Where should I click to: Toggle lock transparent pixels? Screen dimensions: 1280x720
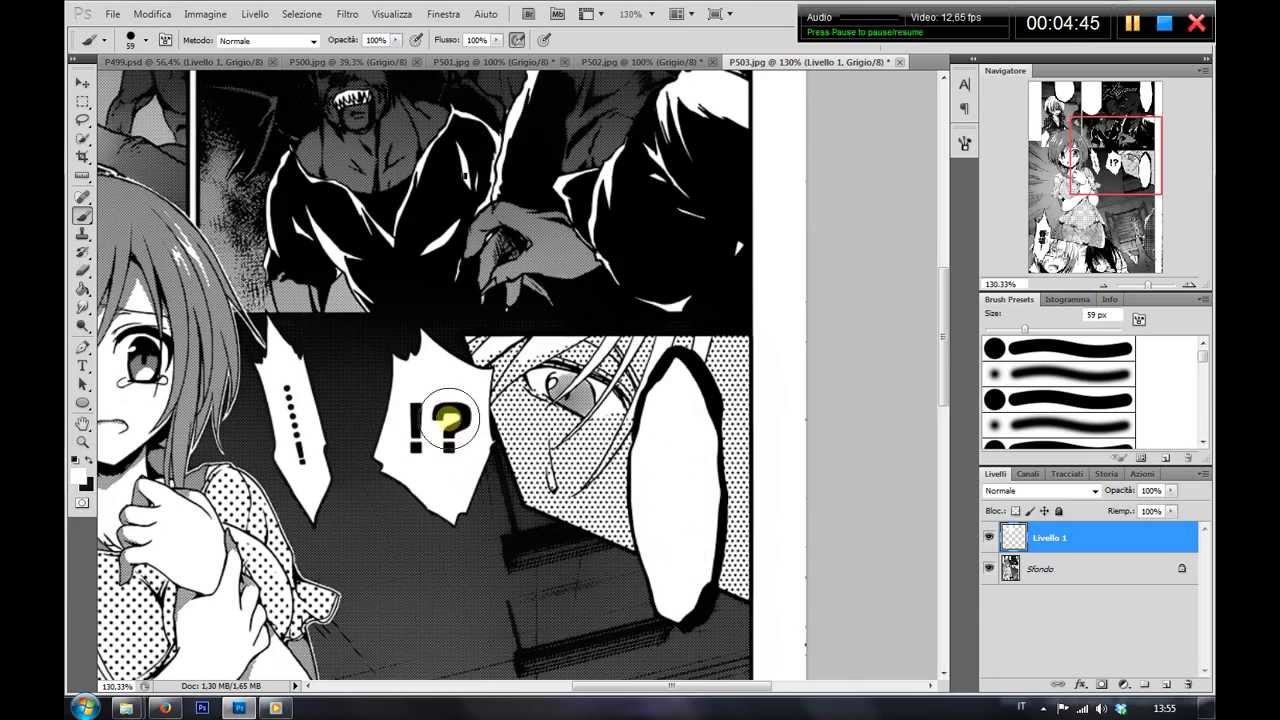pyautogui.click(x=1016, y=511)
